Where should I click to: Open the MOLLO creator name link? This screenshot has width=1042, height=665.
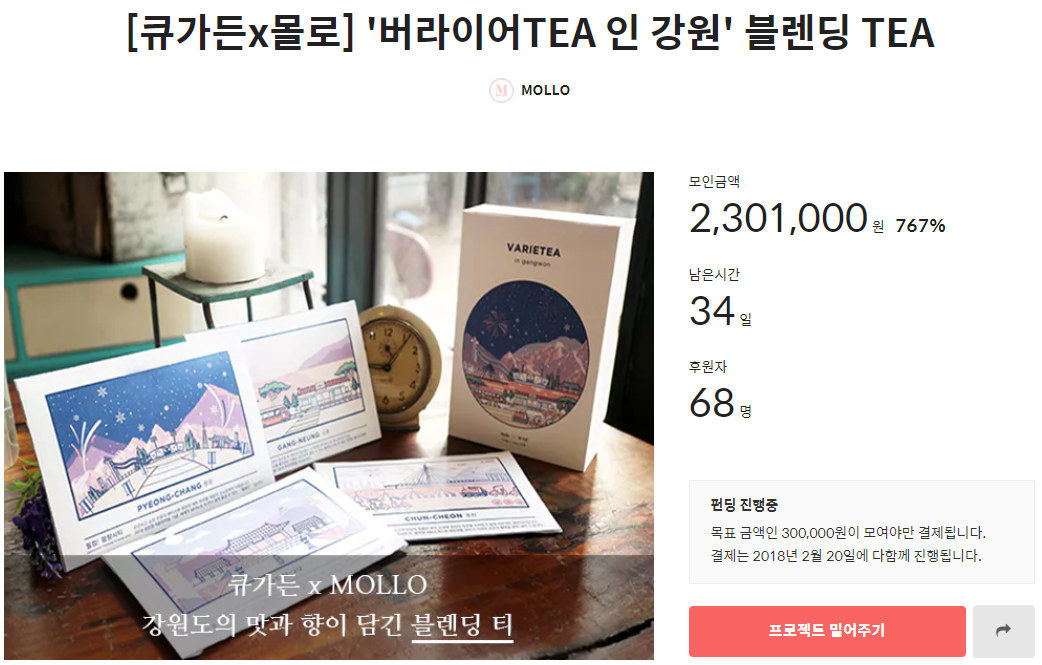(x=545, y=90)
